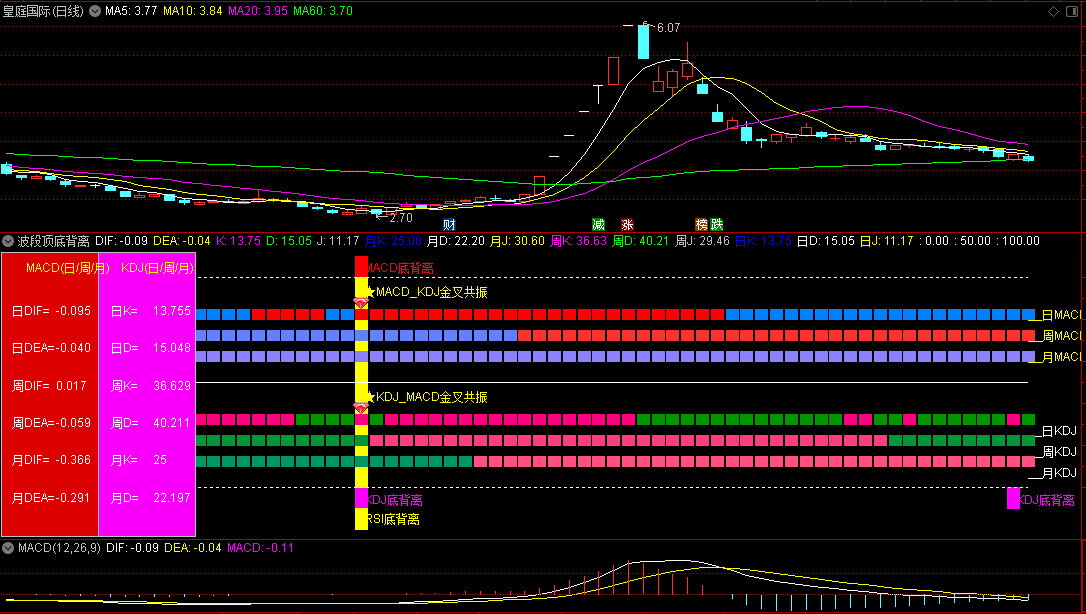Click the red 涨 marker icon
This screenshot has height=614, width=1086.
click(x=627, y=224)
